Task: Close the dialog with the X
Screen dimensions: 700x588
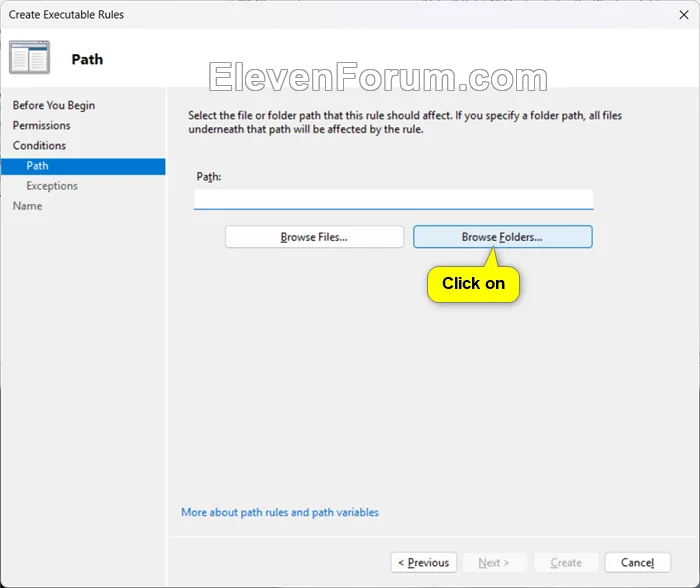Action: click(x=683, y=15)
